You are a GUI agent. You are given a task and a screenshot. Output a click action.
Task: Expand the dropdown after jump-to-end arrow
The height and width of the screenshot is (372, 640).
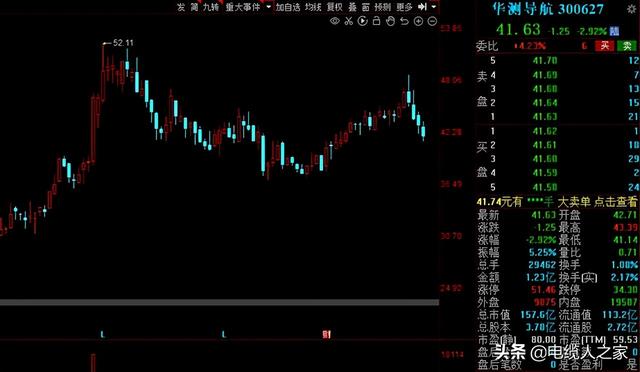(x=433, y=7)
